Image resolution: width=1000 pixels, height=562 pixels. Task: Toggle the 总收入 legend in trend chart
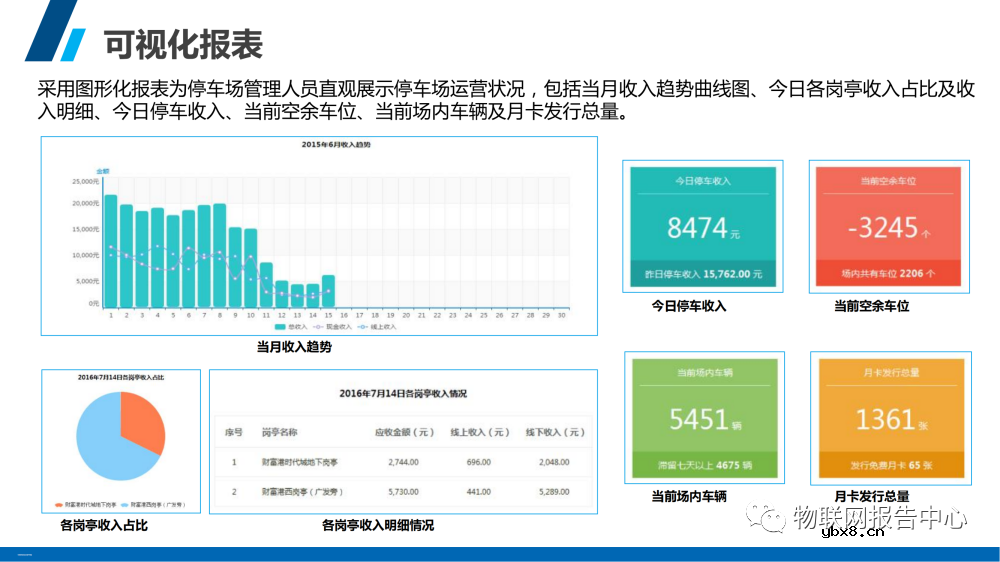point(291,327)
